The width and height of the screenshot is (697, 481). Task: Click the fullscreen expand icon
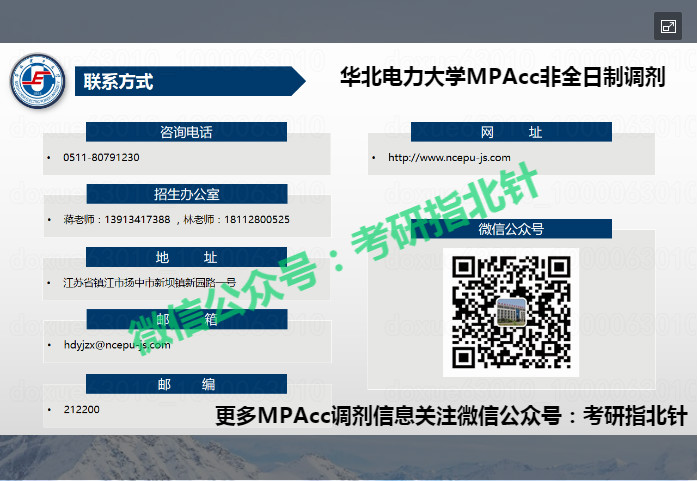(x=668, y=26)
